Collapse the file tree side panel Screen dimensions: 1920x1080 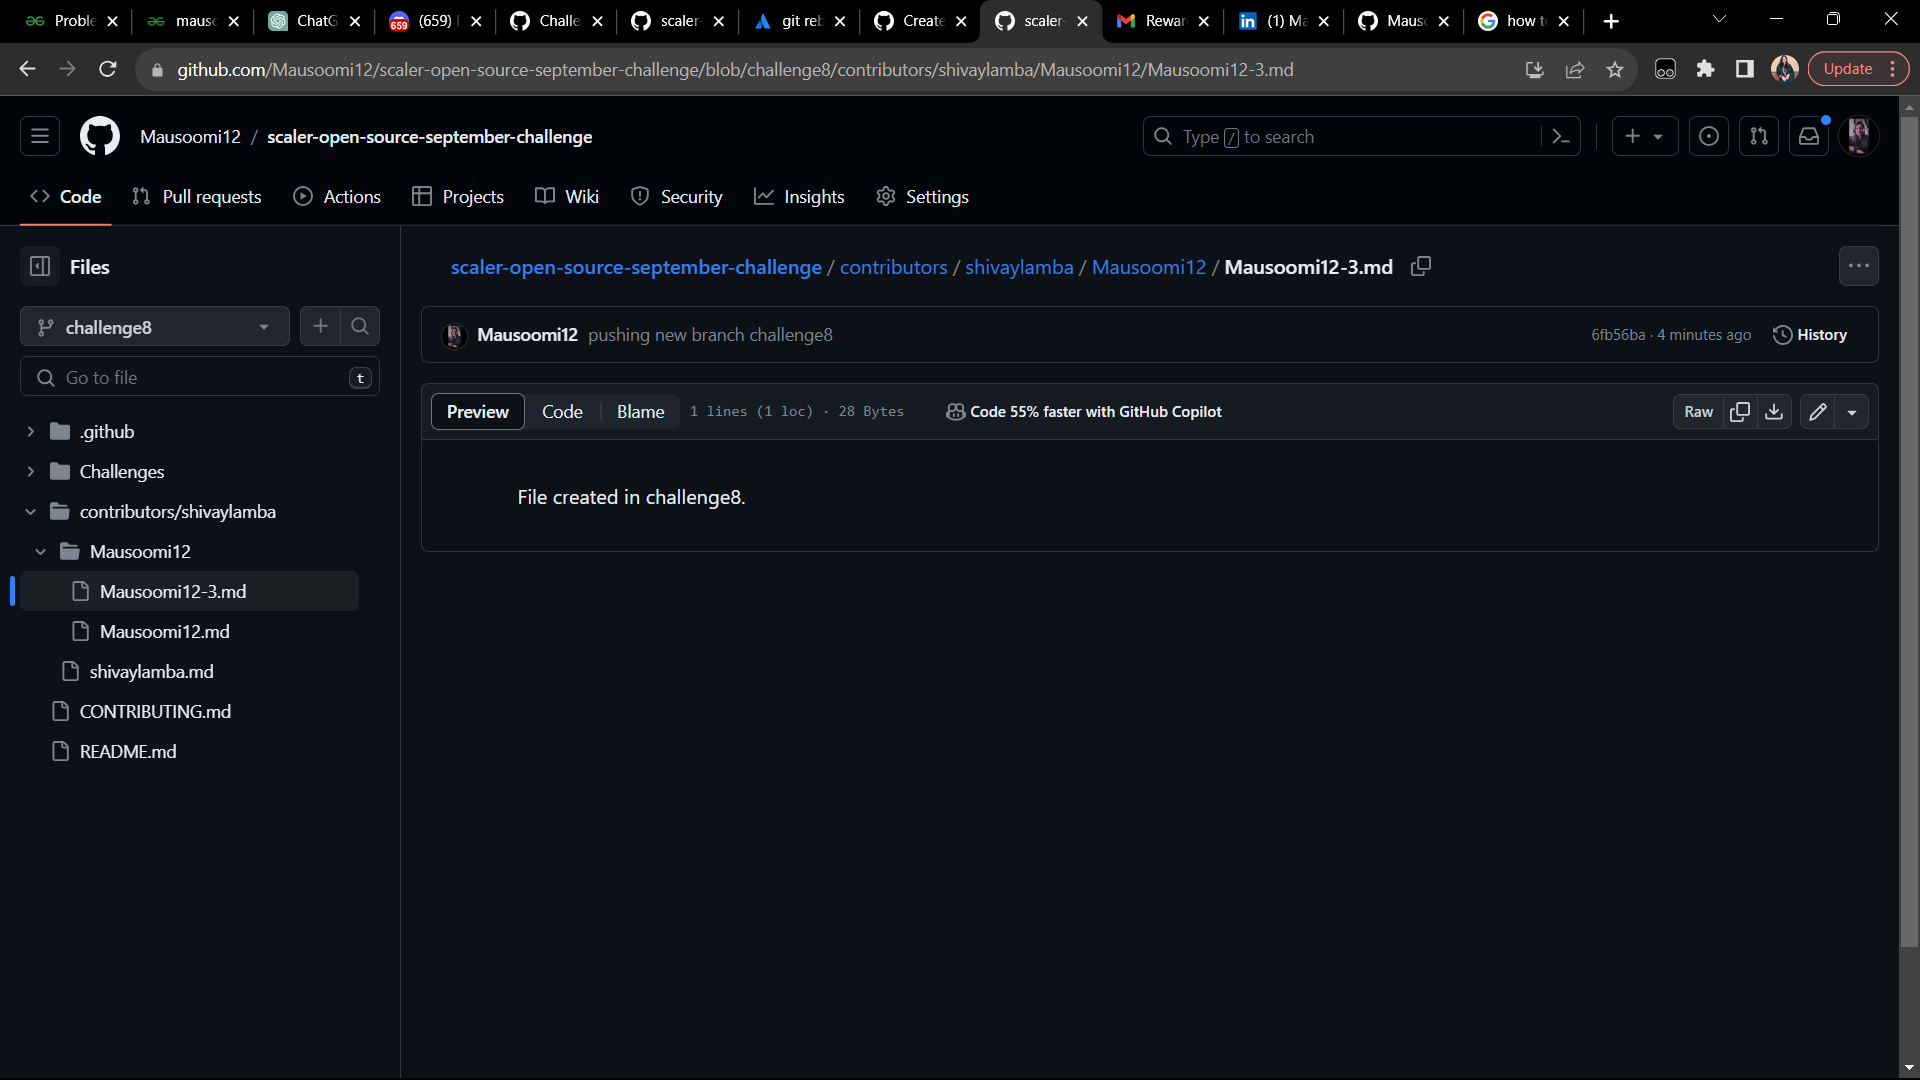40,266
